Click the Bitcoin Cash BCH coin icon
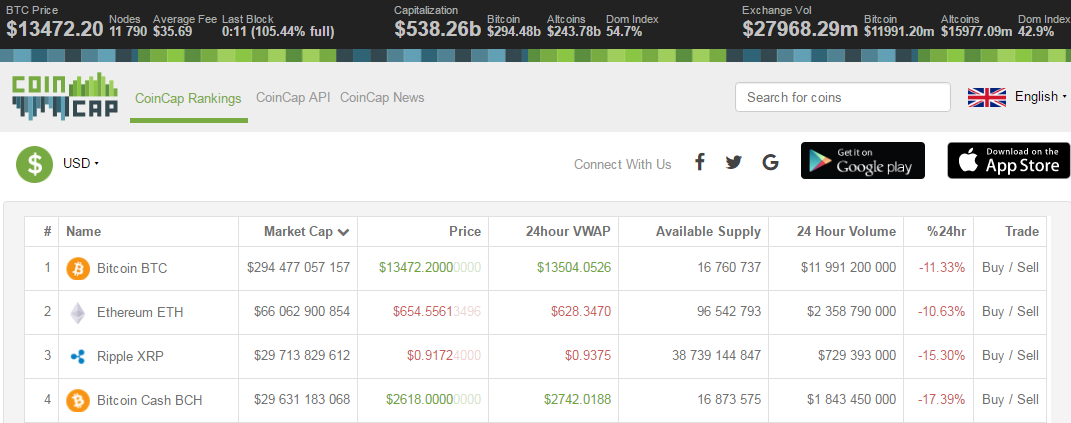The image size is (1071, 423). 77,400
